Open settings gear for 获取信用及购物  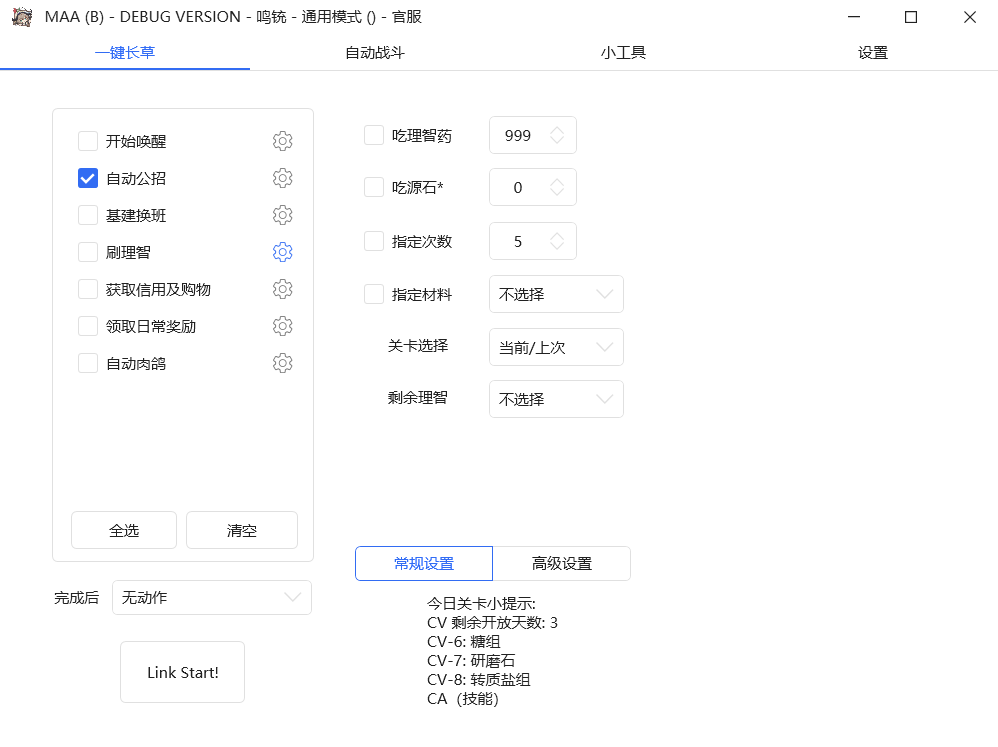pyautogui.click(x=282, y=289)
